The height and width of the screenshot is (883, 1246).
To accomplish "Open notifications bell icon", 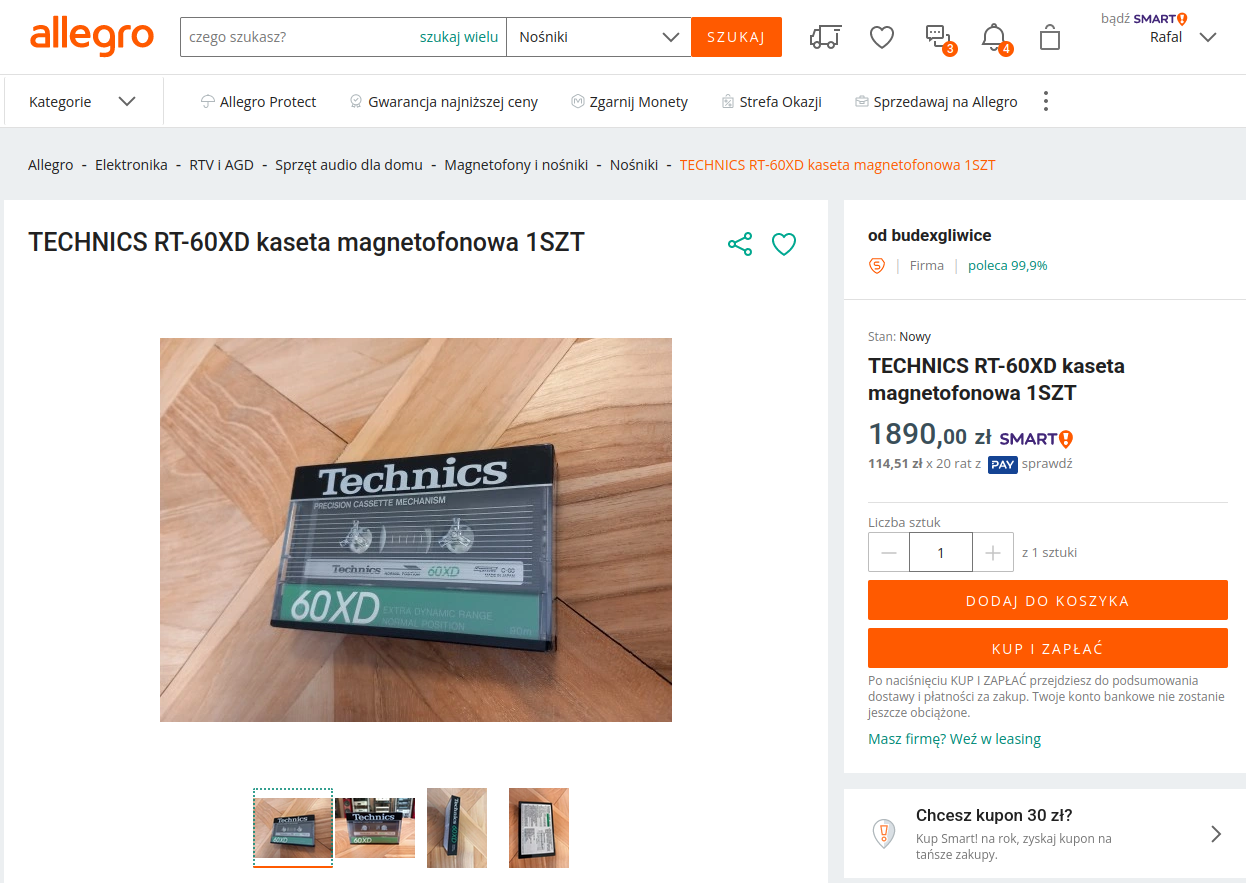I will (995, 39).
